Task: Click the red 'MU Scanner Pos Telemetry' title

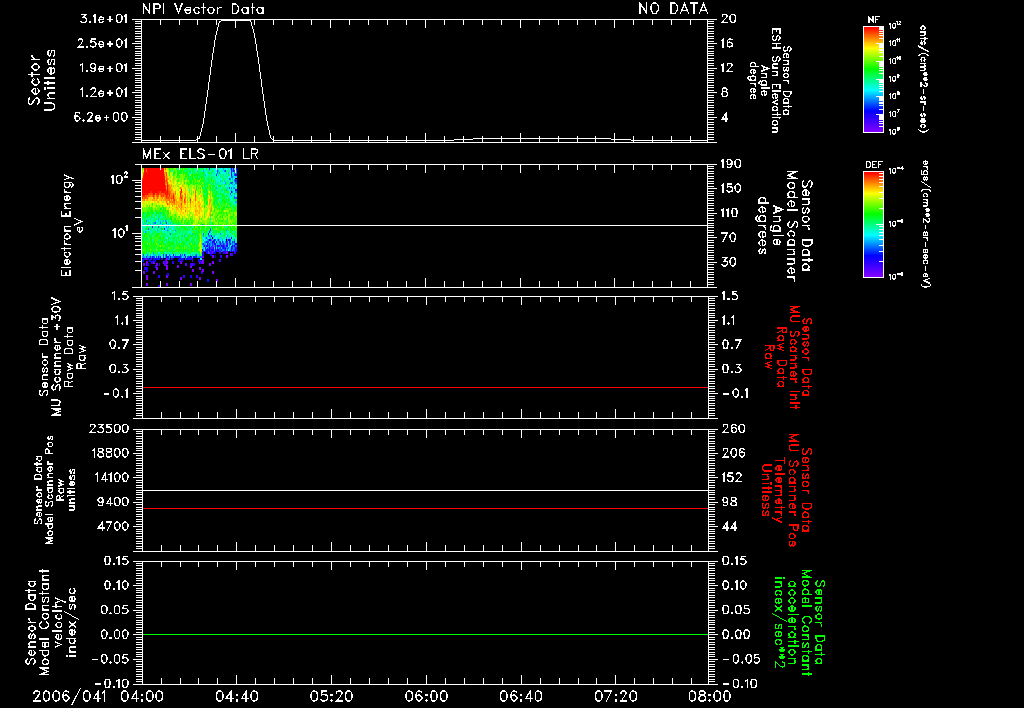Action: coord(788,490)
